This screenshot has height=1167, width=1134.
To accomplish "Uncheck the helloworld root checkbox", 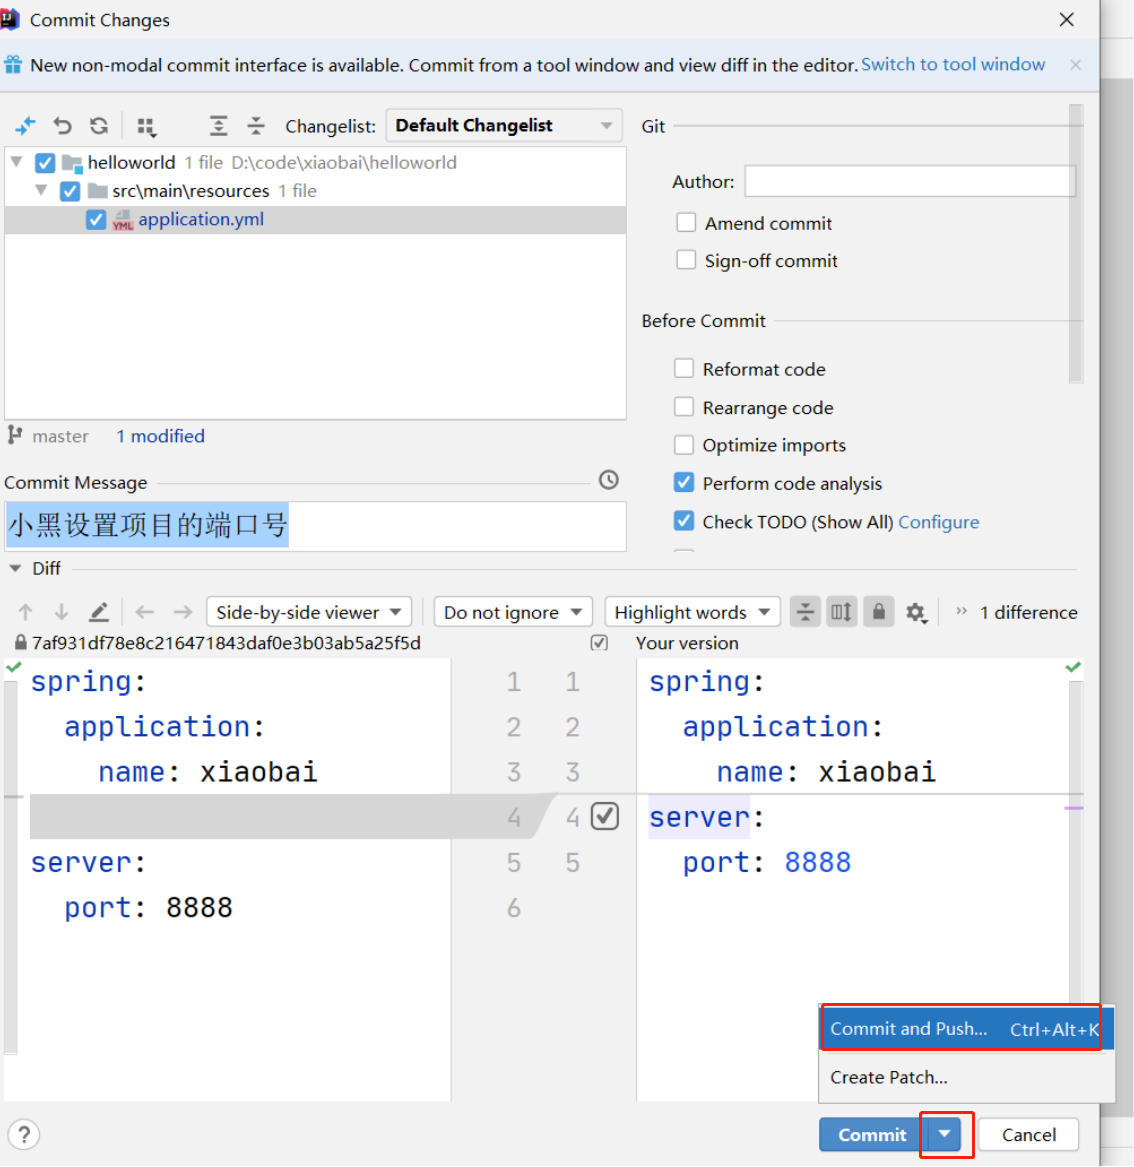I will point(45,162).
